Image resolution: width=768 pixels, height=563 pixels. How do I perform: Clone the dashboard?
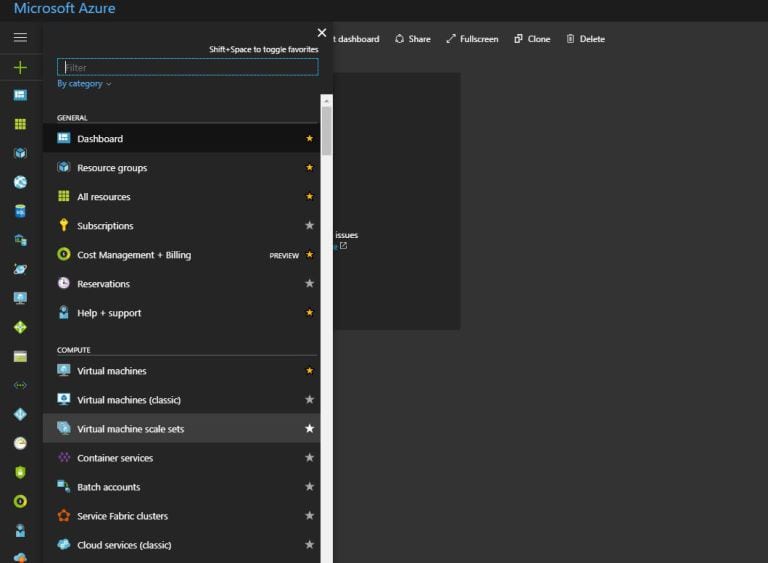532,39
